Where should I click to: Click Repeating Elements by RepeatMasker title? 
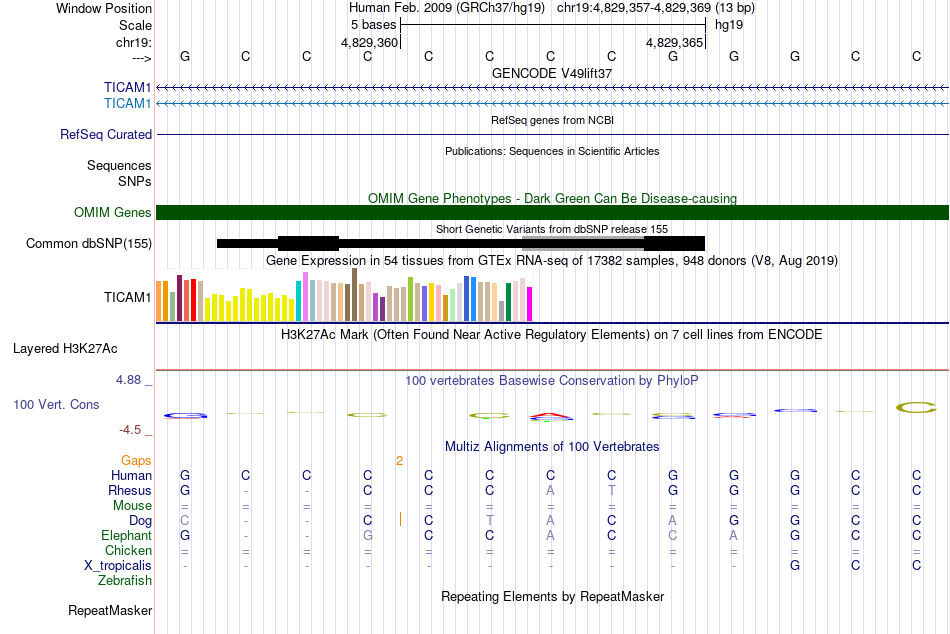tap(552, 596)
